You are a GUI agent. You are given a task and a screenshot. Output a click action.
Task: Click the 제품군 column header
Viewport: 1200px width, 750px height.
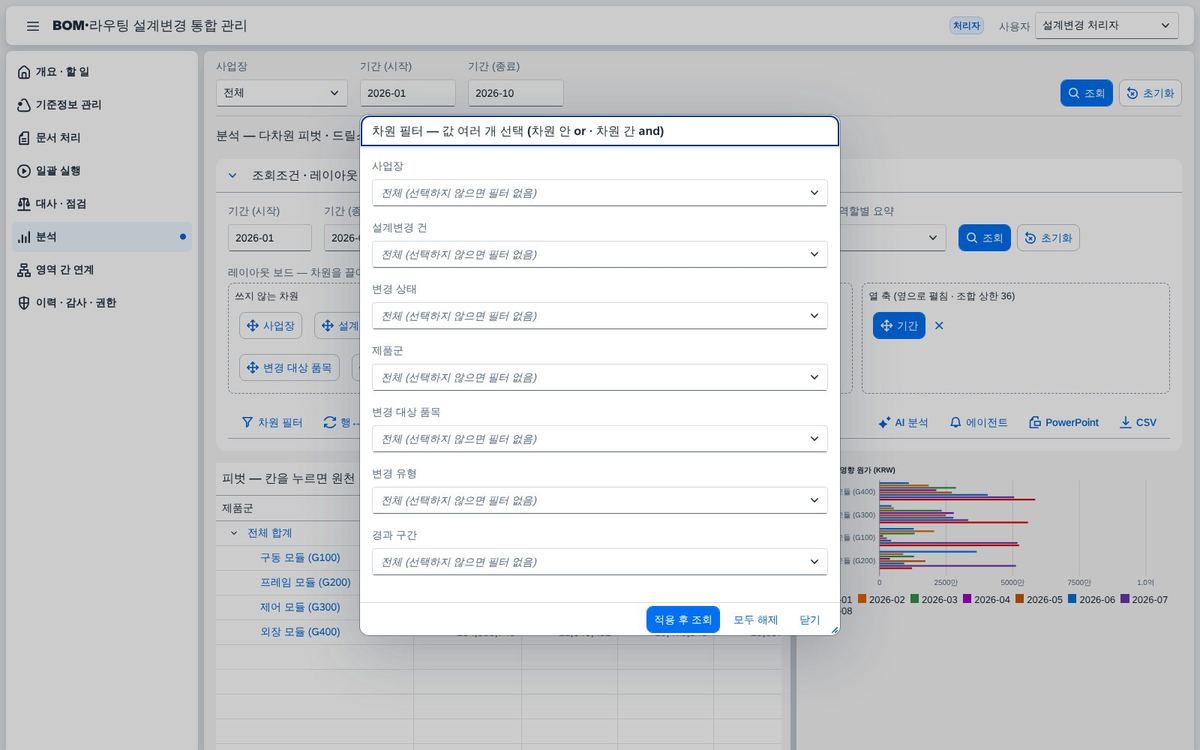pyautogui.click(x=238, y=508)
